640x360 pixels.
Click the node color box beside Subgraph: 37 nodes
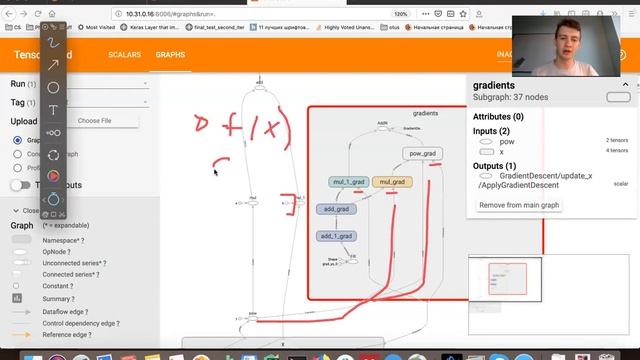coord(618,97)
